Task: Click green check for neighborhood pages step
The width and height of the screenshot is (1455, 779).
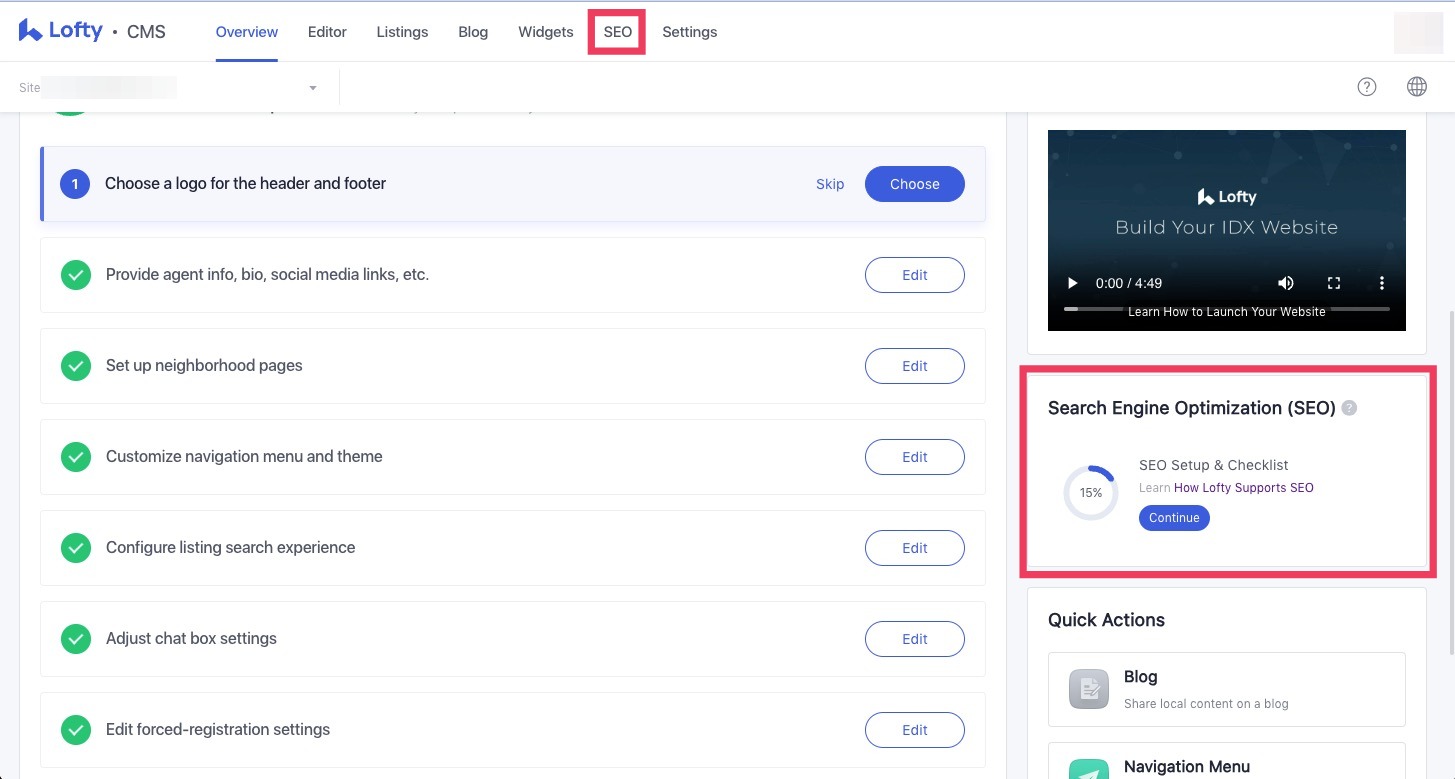Action: pyautogui.click(x=76, y=366)
